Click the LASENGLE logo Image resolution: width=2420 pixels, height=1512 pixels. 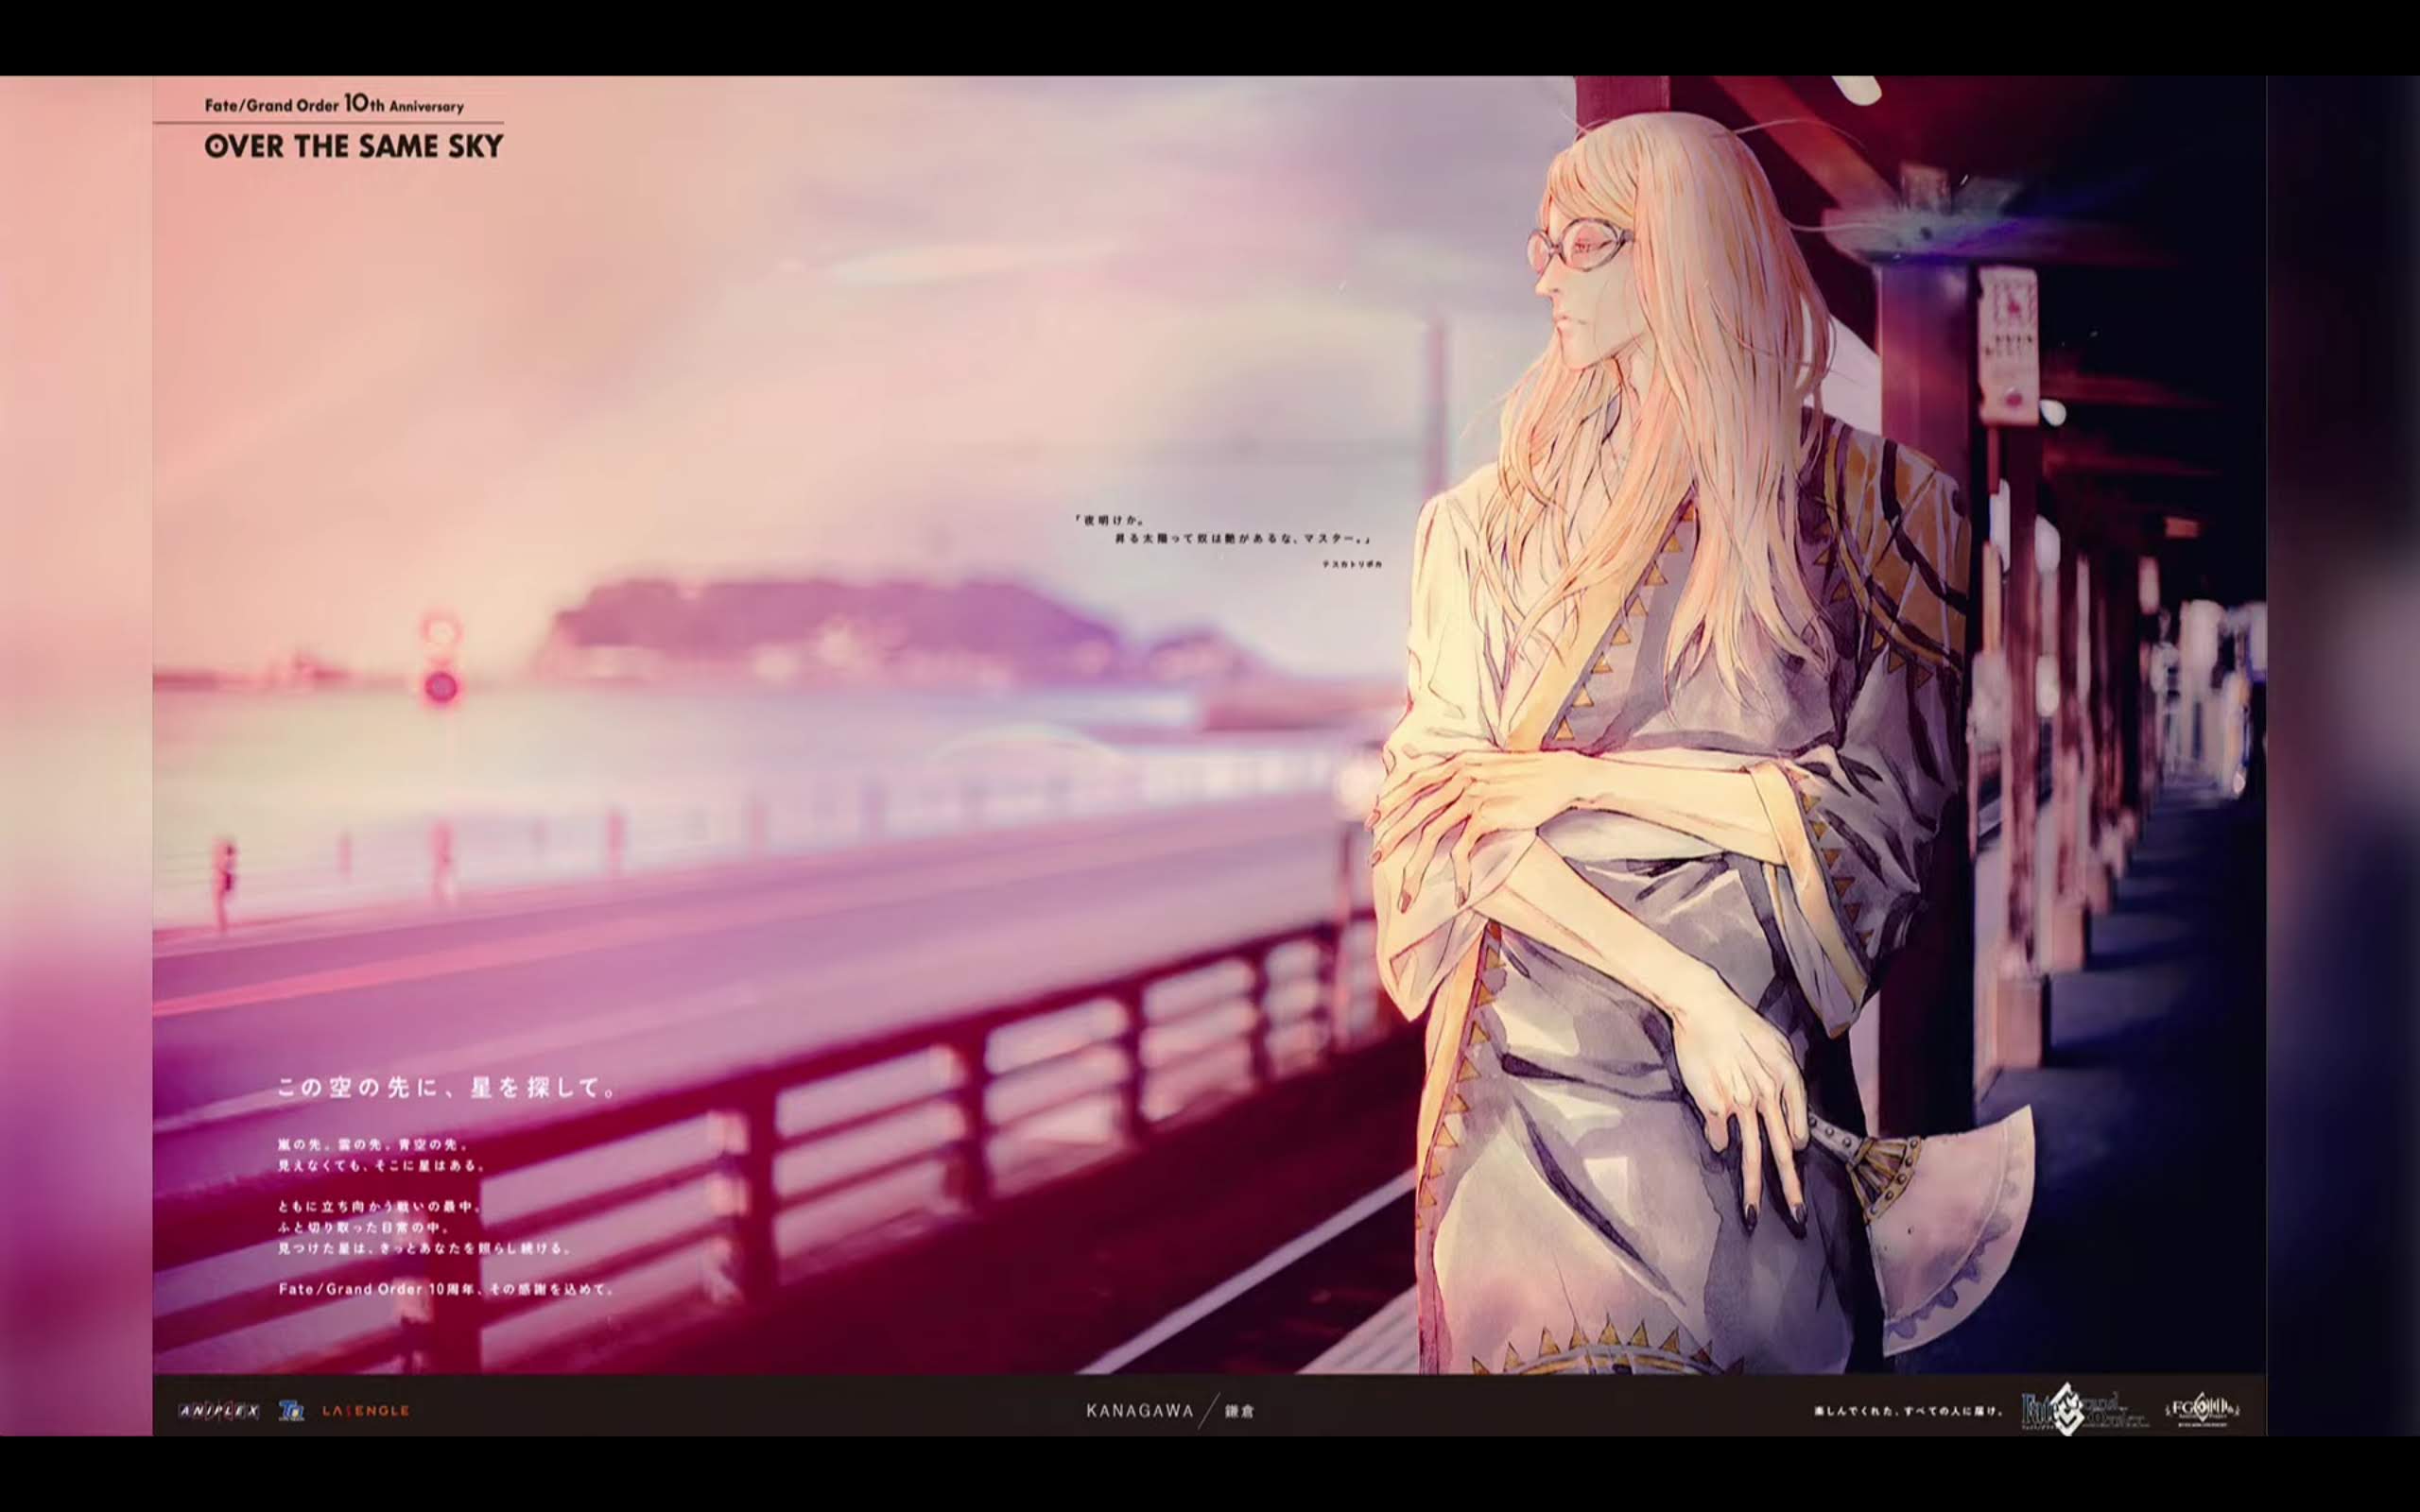pos(365,1411)
